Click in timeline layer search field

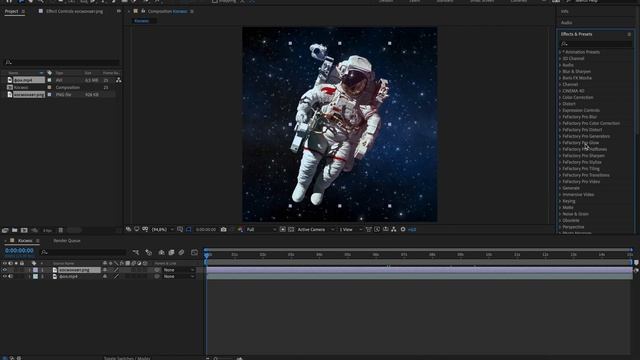pos(84,253)
